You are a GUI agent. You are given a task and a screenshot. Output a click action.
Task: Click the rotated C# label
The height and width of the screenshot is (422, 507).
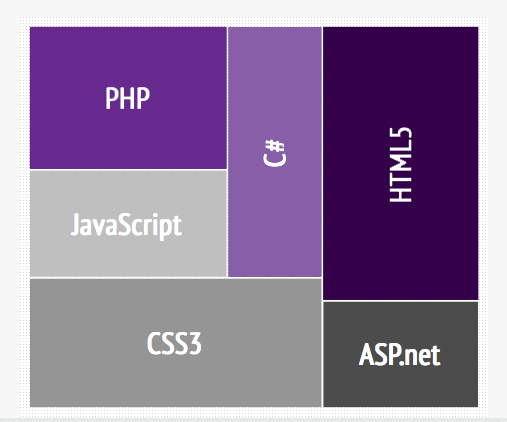coord(275,153)
